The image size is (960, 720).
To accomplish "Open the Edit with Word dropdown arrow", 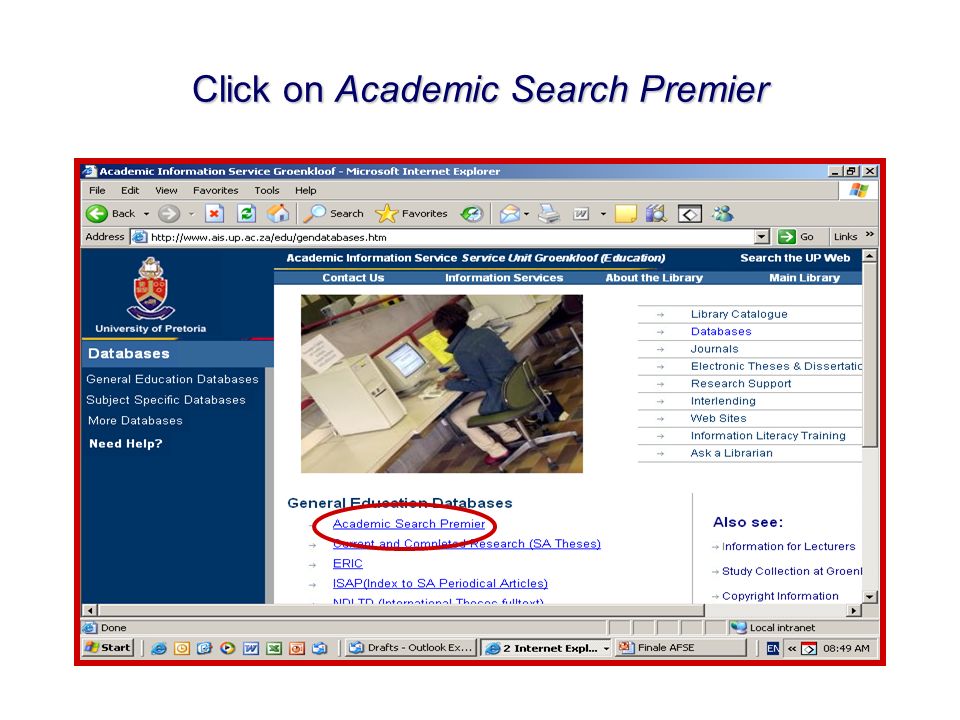I will [x=603, y=214].
